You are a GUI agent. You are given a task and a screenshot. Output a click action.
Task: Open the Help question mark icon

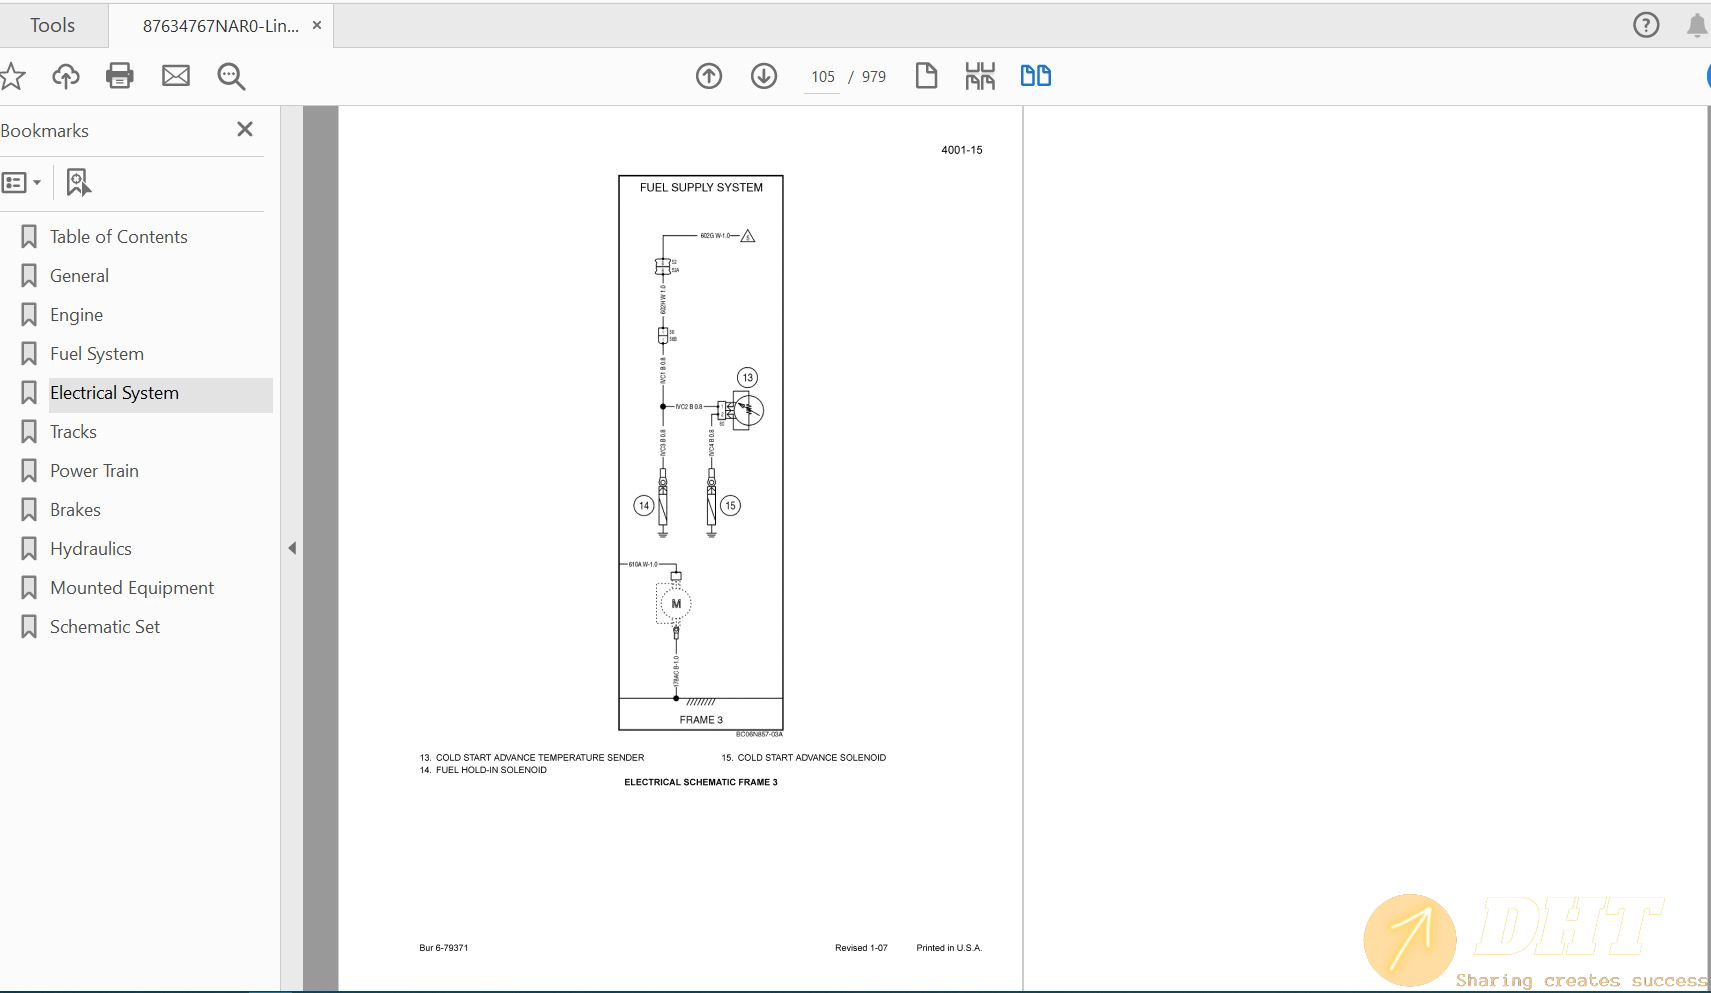(1645, 25)
